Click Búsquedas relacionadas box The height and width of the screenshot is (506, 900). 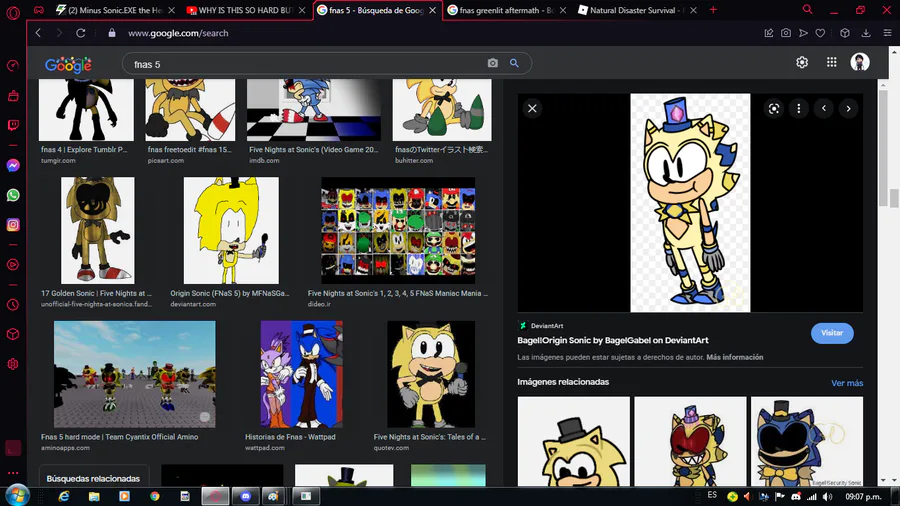(94, 478)
